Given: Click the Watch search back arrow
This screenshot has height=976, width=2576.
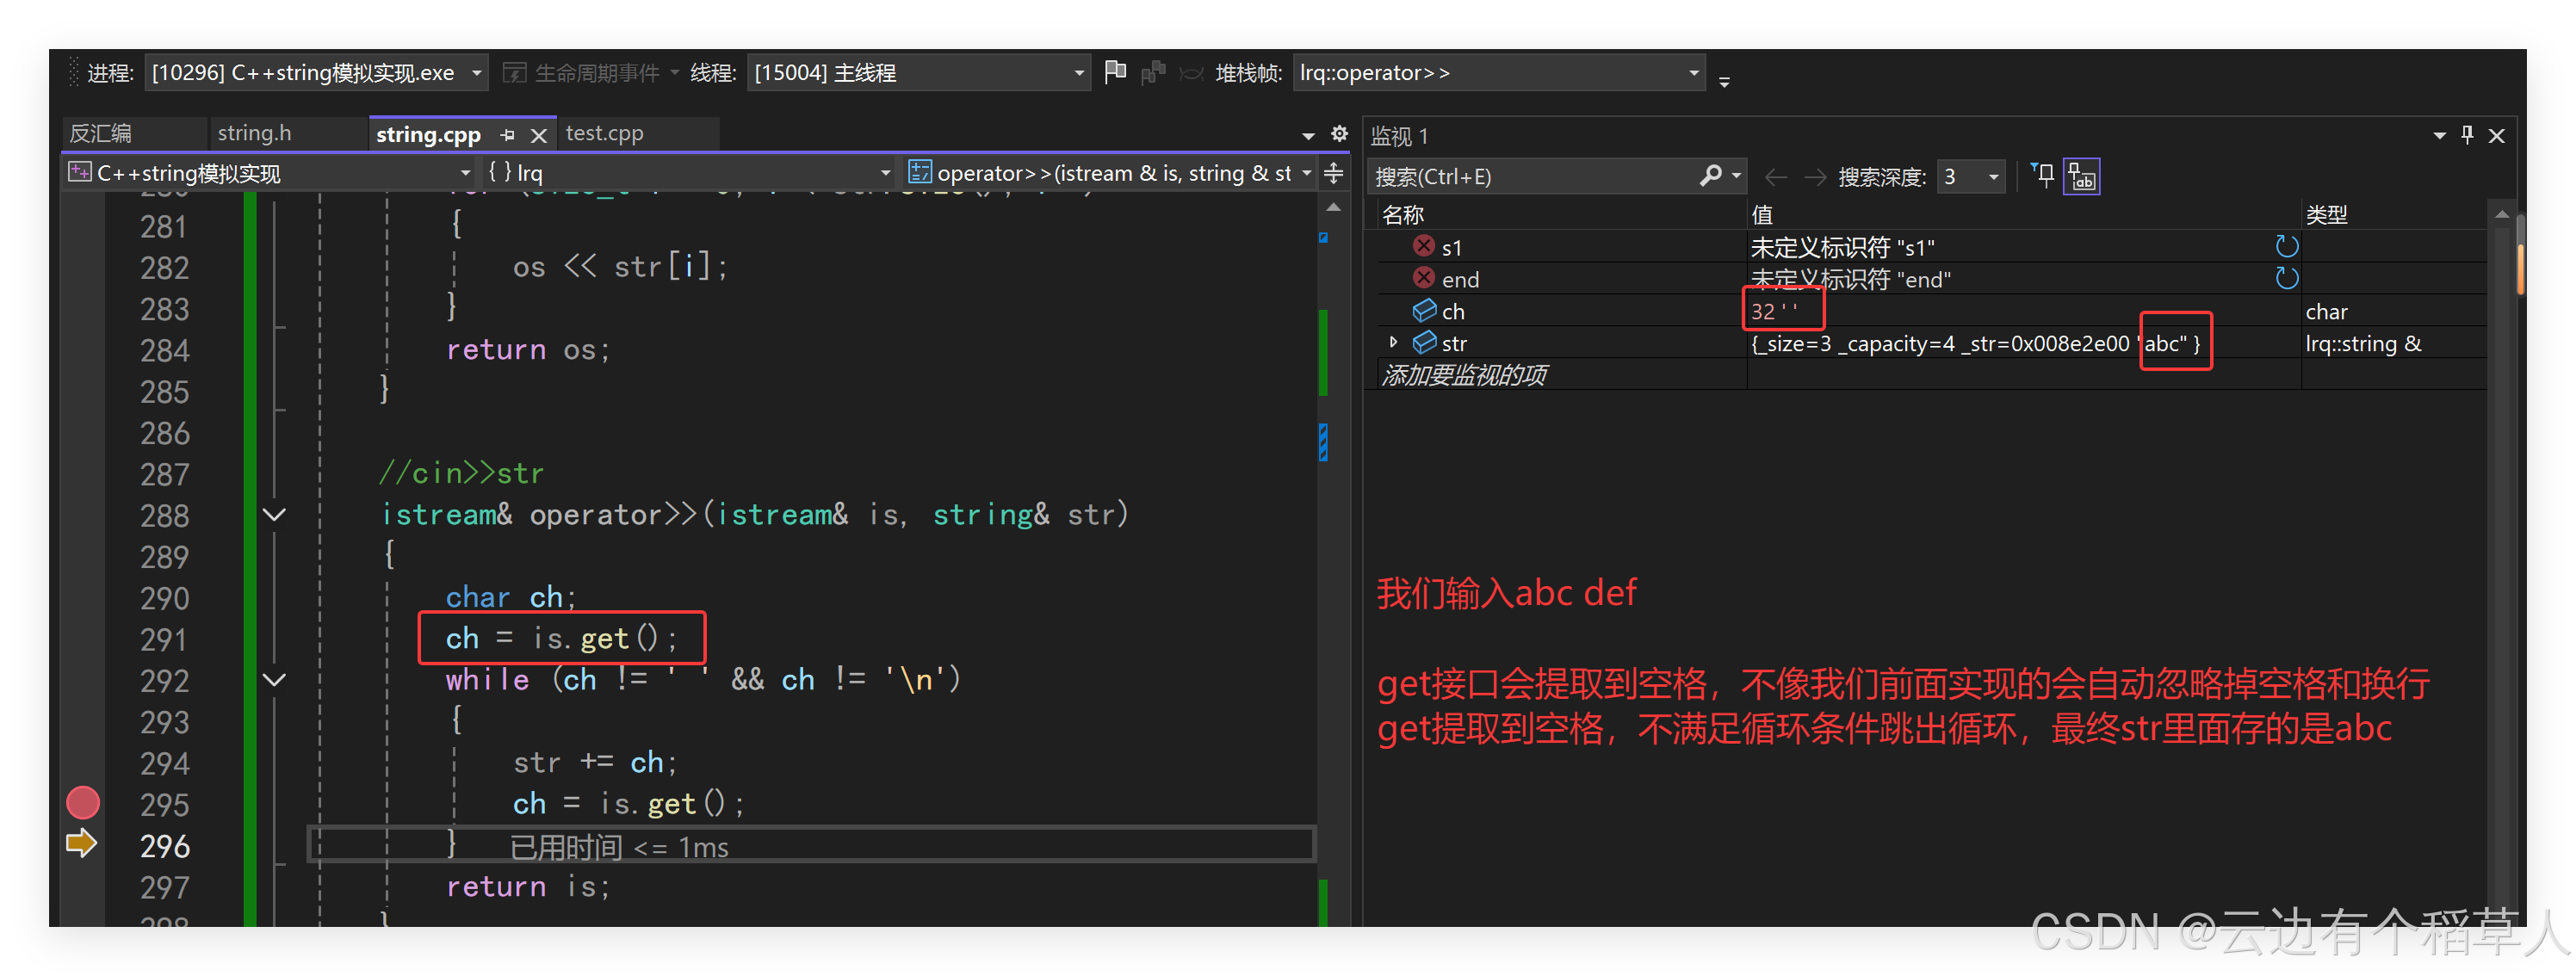Looking at the screenshot, I should pos(1775,177).
